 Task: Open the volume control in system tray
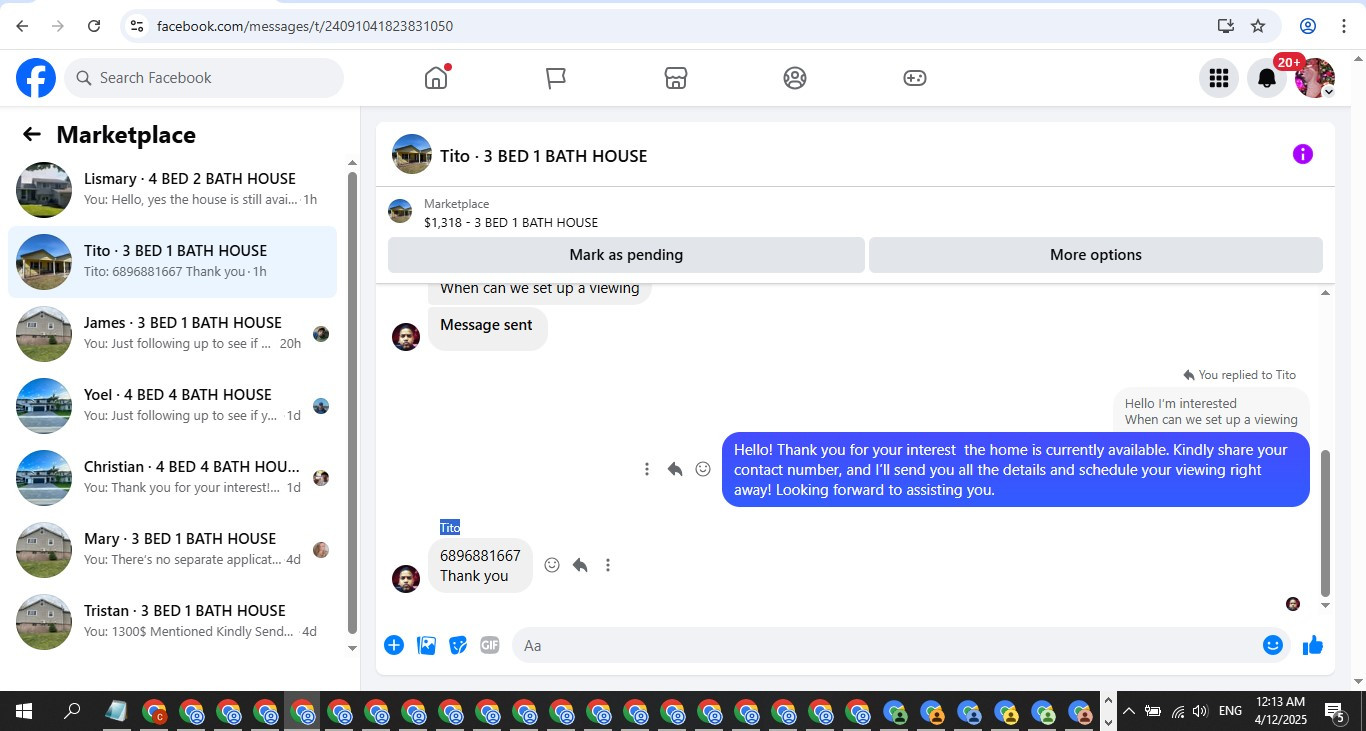(1200, 711)
